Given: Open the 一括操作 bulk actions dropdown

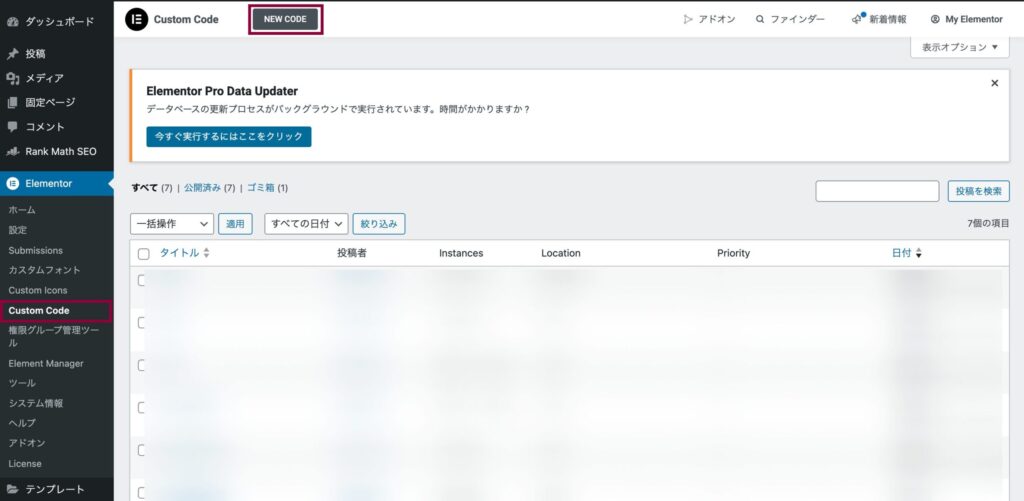Looking at the screenshot, I should pyautogui.click(x=172, y=223).
